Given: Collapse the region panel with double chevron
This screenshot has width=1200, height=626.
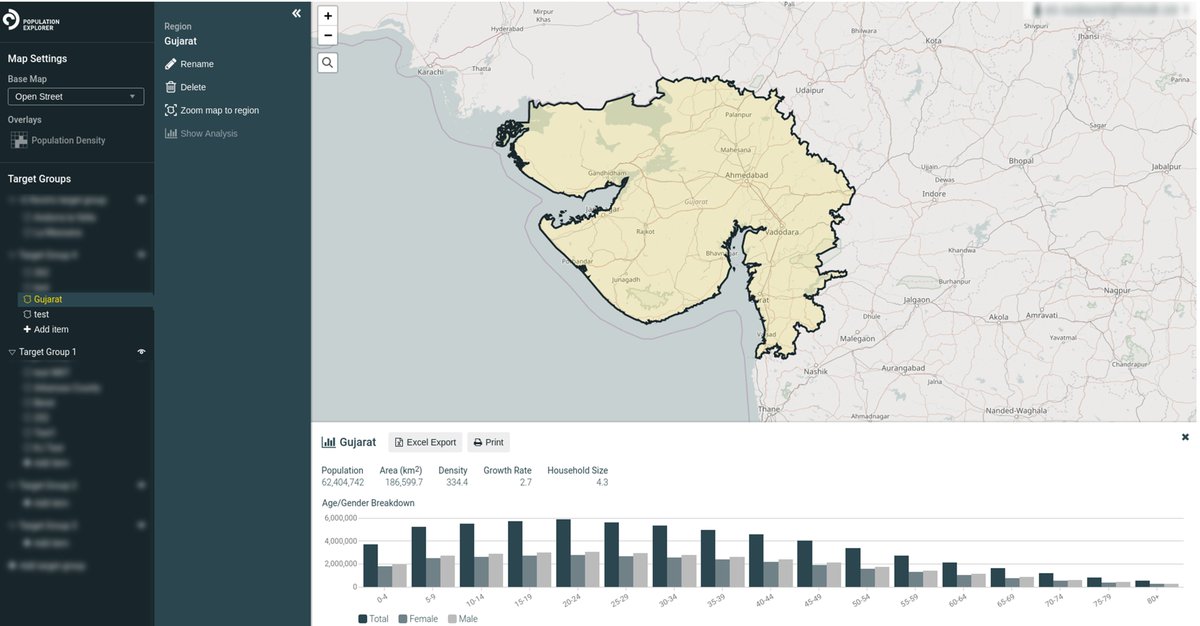Looking at the screenshot, I should [x=297, y=13].
